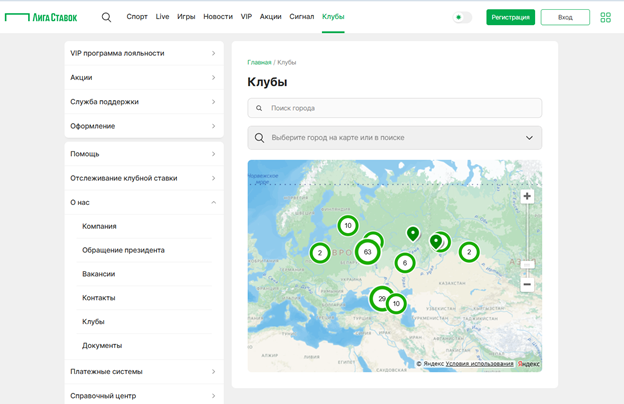Open the Спорт menu item

pyautogui.click(x=137, y=17)
